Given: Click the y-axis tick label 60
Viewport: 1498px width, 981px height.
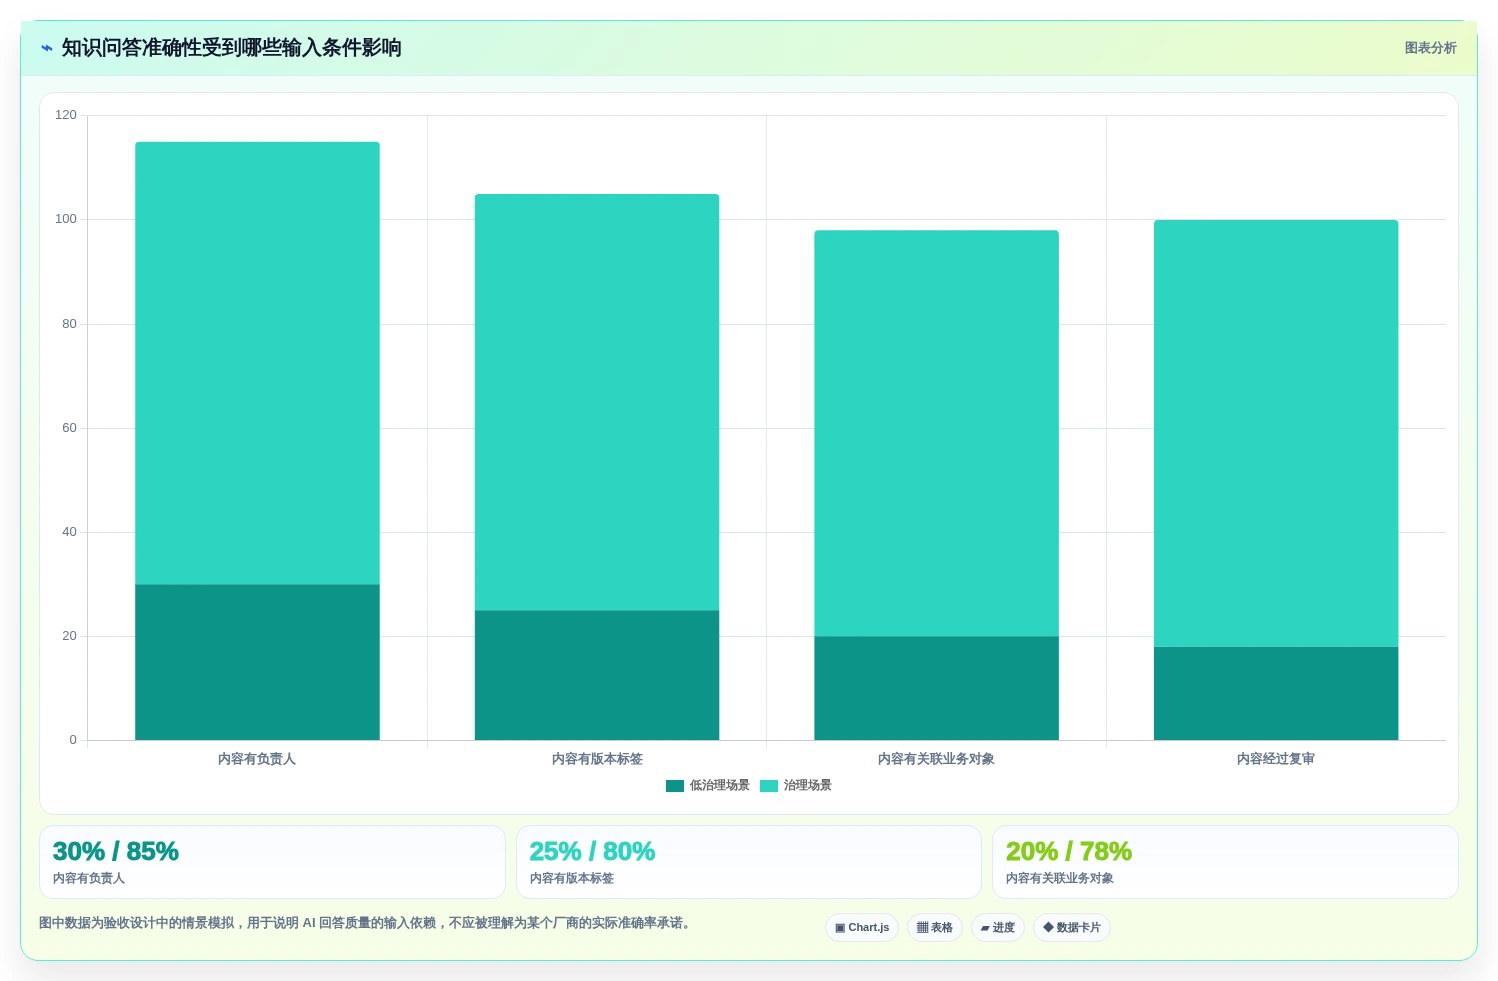Looking at the screenshot, I should click(69, 428).
